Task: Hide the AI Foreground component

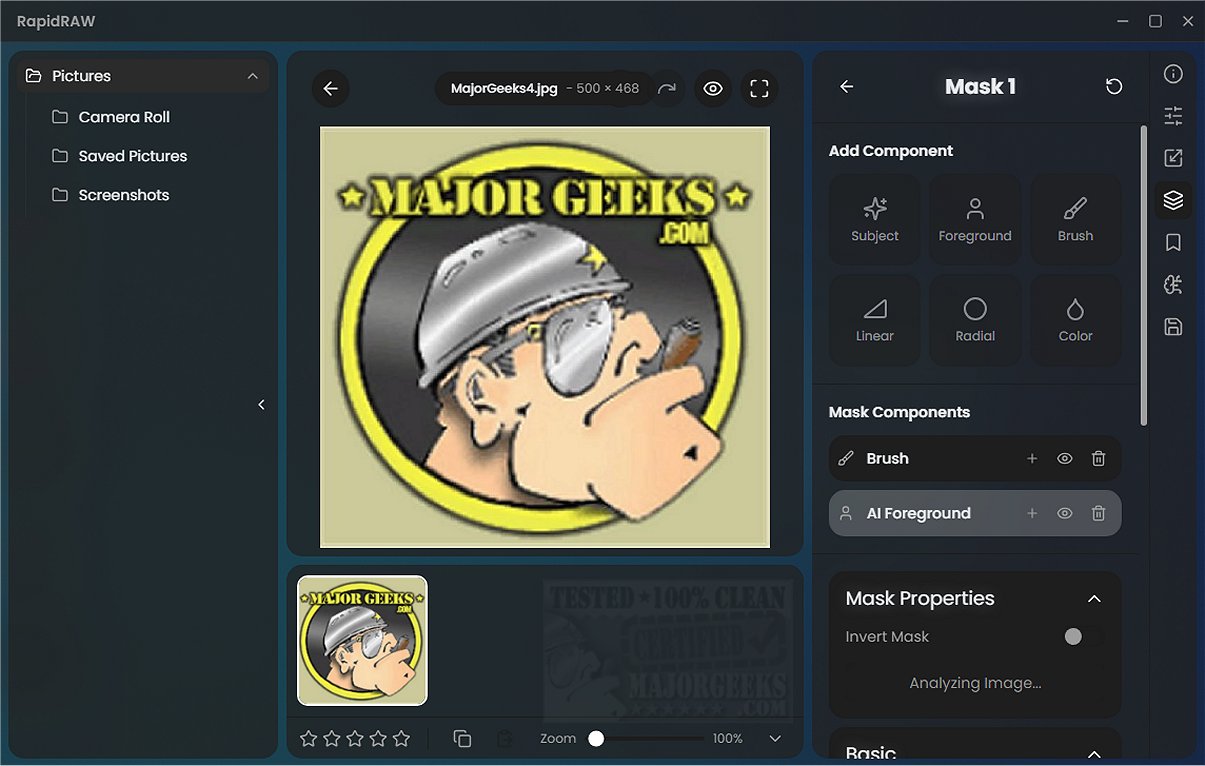Action: (1065, 513)
